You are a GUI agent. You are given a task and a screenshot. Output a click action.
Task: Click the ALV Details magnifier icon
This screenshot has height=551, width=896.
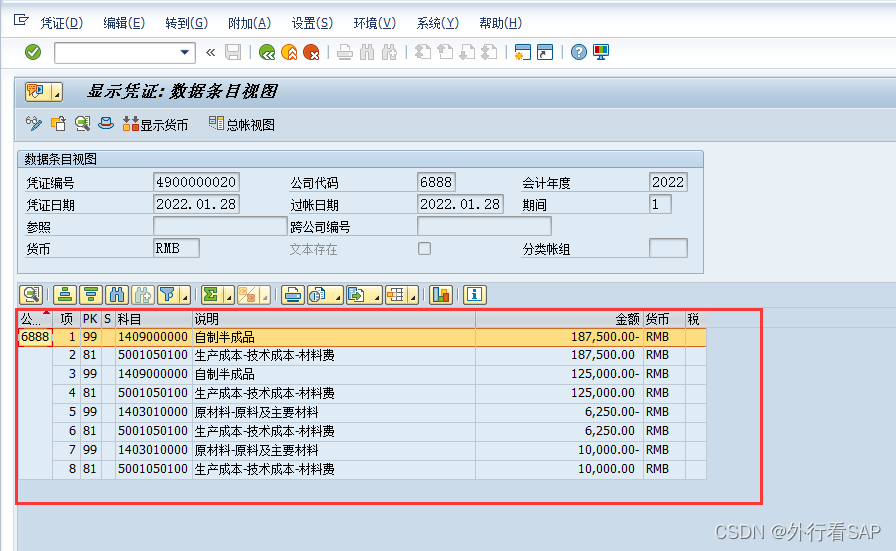31,295
